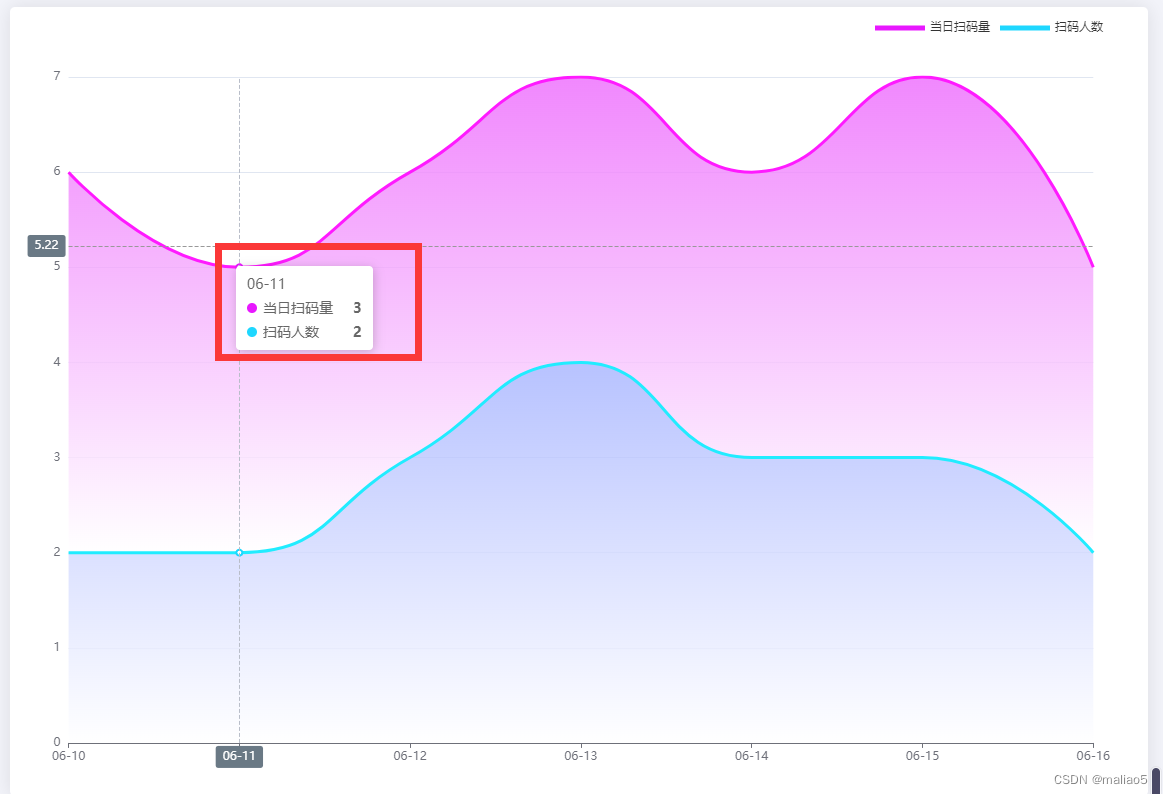Image resolution: width=1163 pixels, height=794 pixels.
Task: Select the 06-16 label on the x-axis
Action: pos(1091,757)
